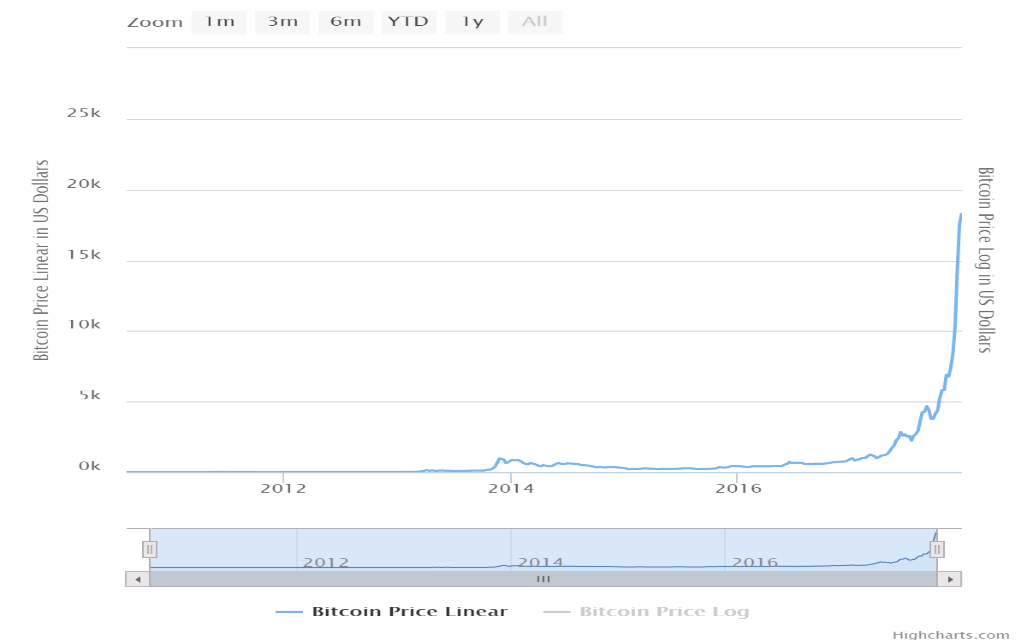Click the left navigator range handle

coord(149,549)
